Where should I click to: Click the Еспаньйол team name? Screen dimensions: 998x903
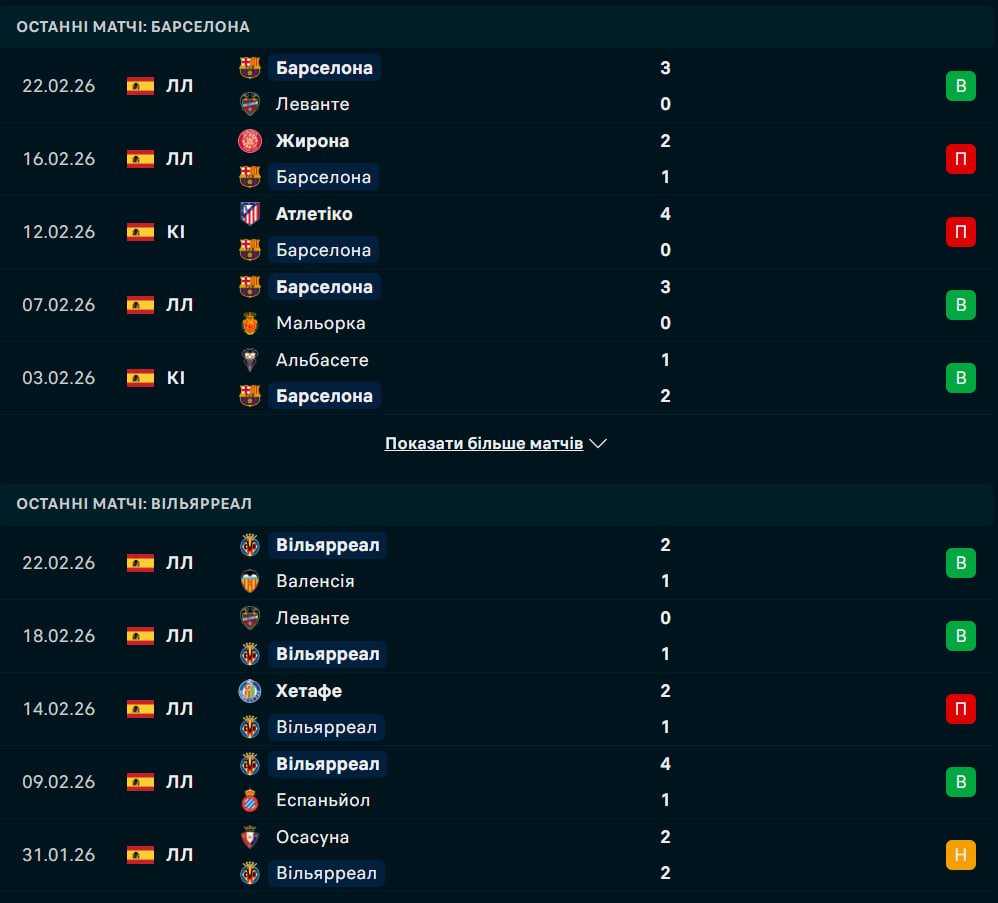click(x=323, y=800)
